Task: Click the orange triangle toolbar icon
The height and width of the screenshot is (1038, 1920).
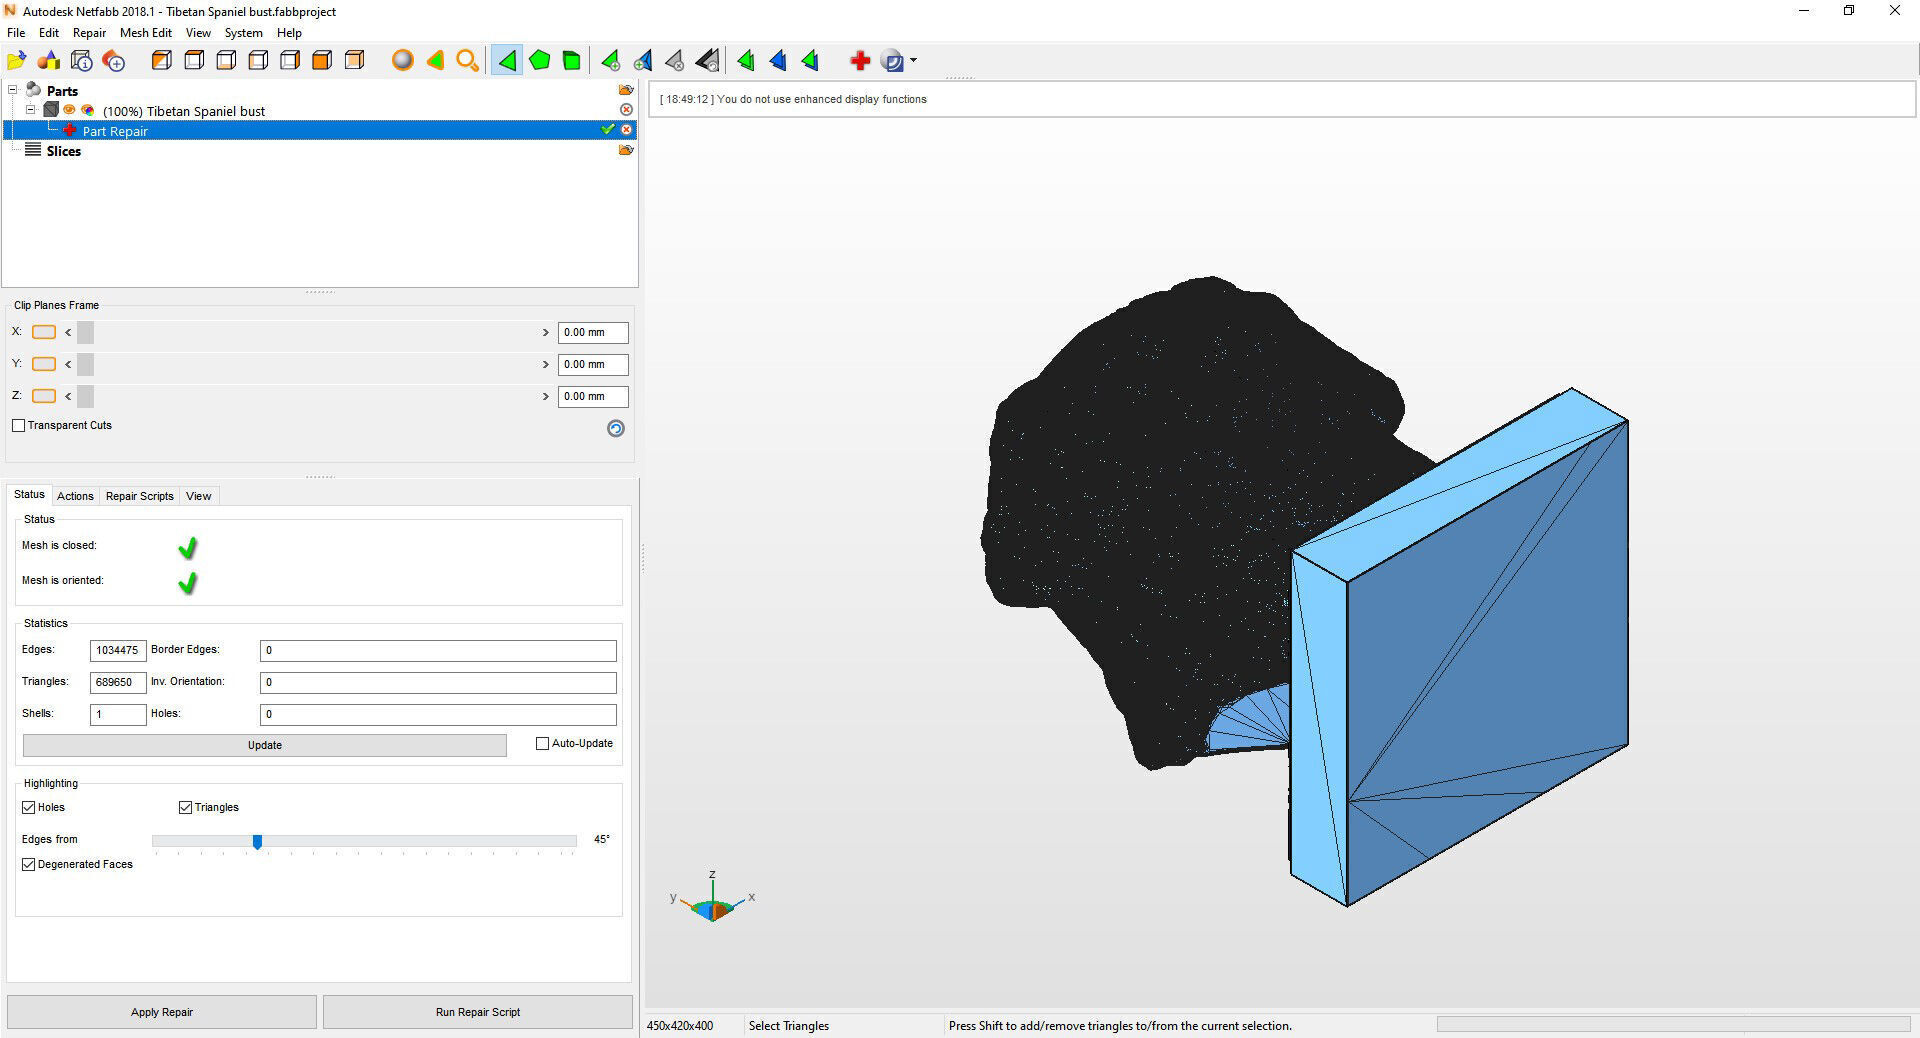Action: coord(435,61)
